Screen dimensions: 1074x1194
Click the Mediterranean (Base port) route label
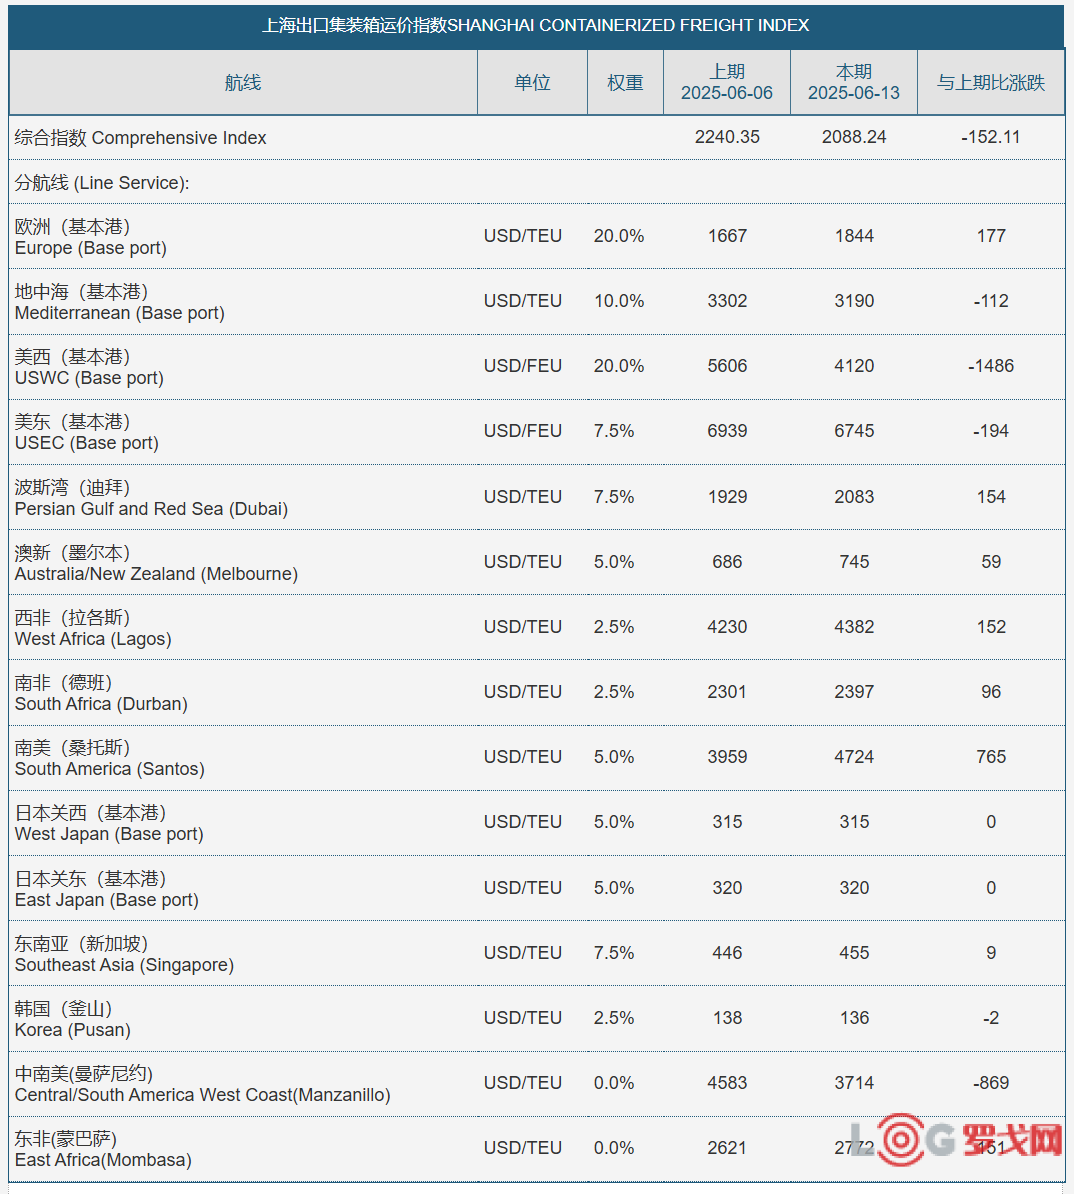tap(120, 302)
